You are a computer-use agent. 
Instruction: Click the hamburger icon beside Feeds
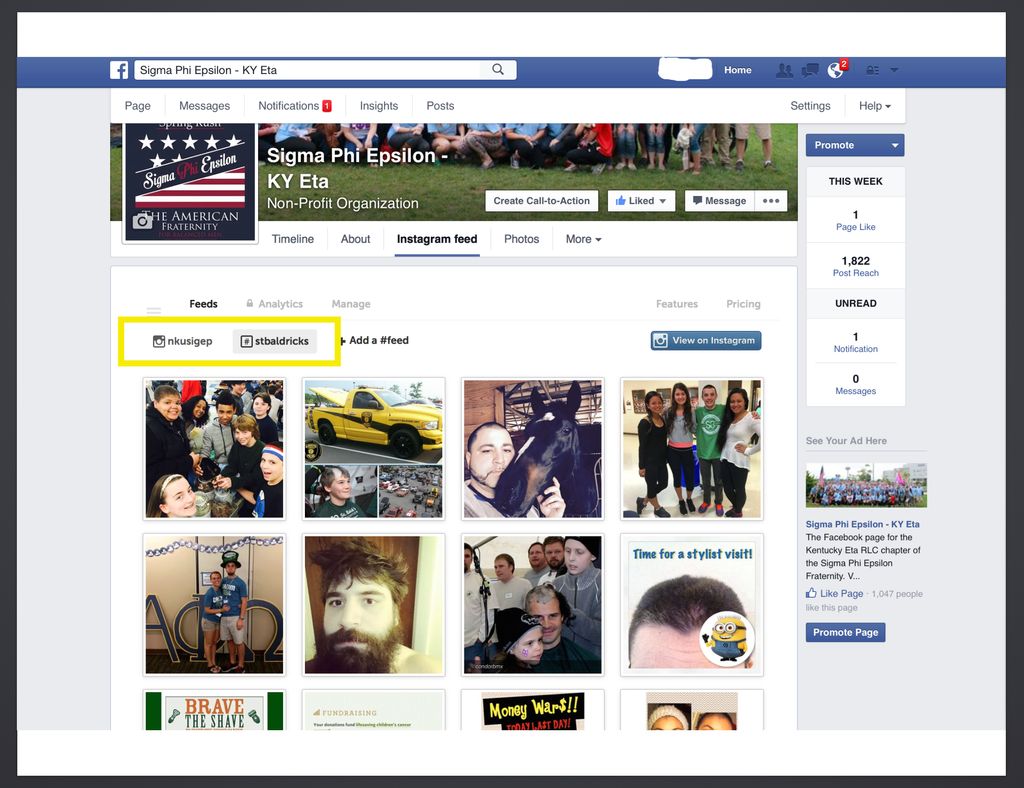pyautogui.click(x=153, y=310)
